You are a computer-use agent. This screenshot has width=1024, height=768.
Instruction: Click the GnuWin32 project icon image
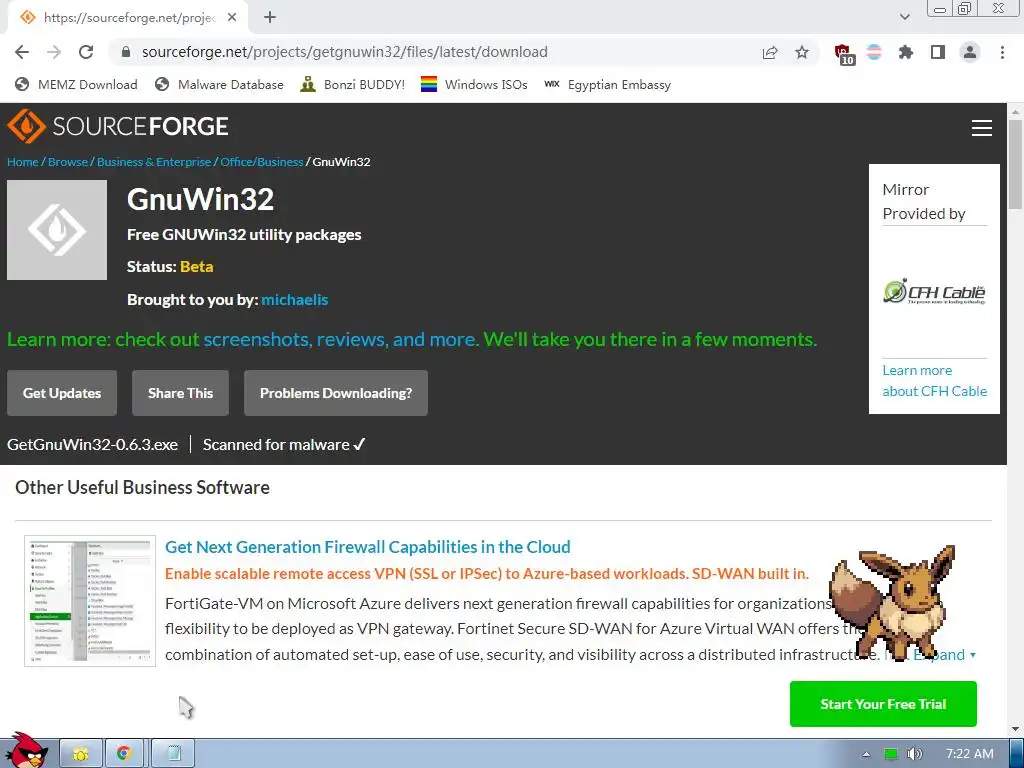pos(57,230)
